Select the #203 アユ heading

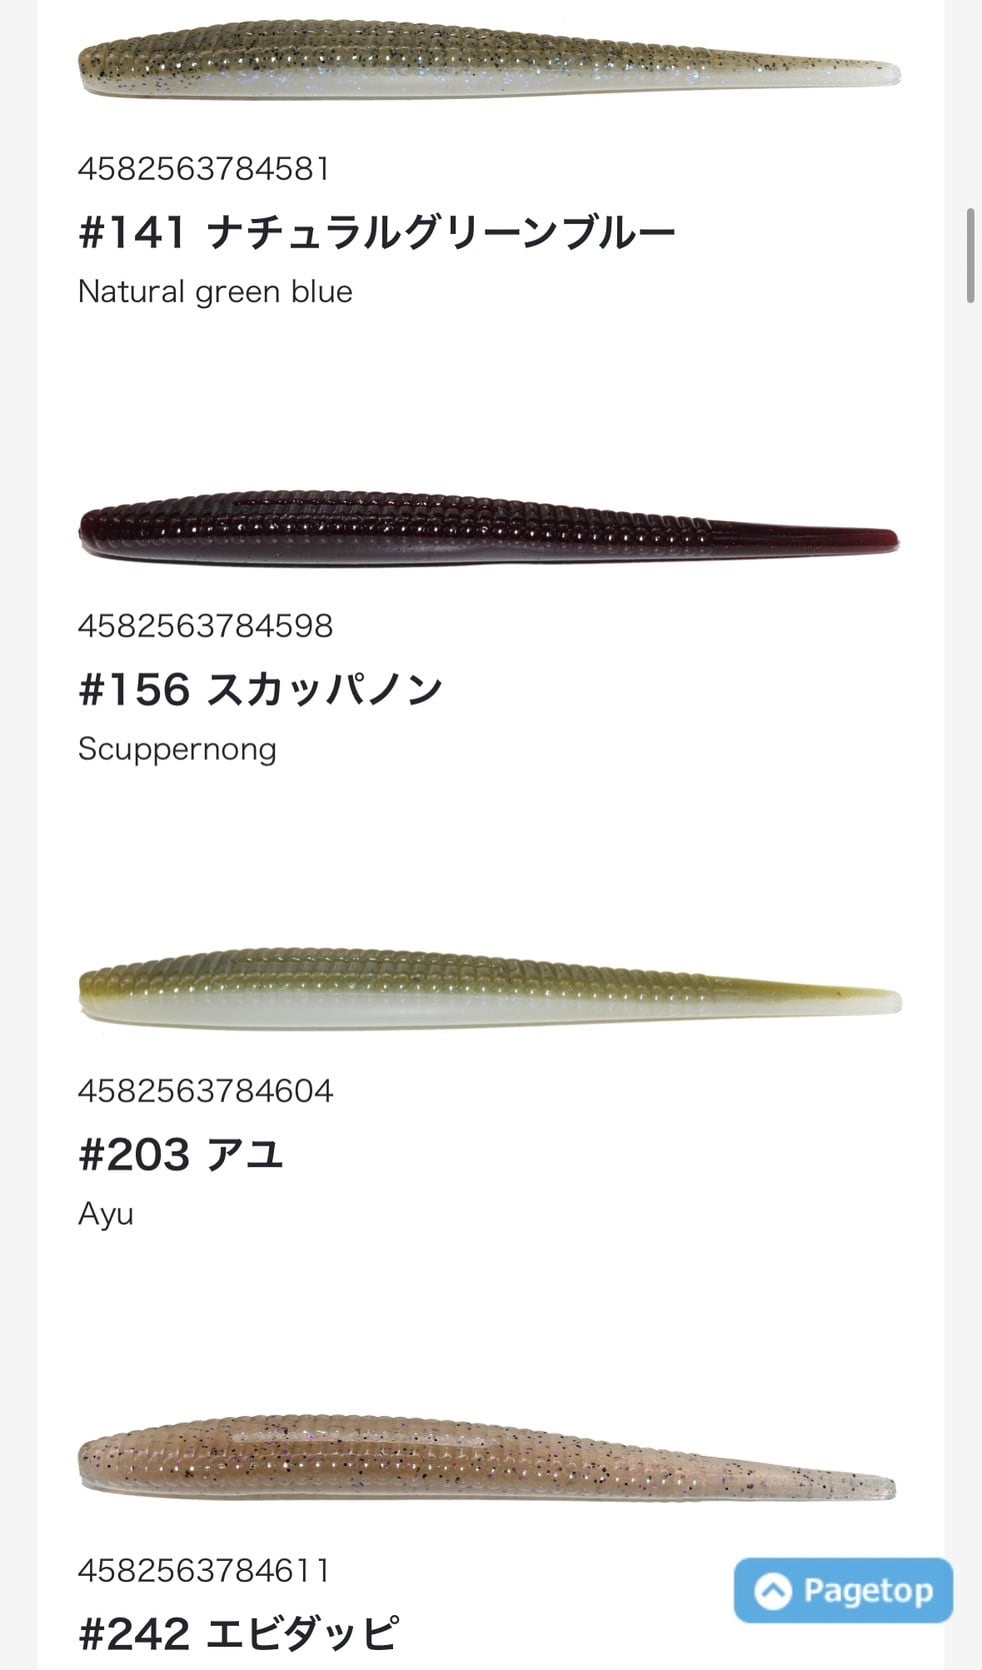tap(181, 1155)
